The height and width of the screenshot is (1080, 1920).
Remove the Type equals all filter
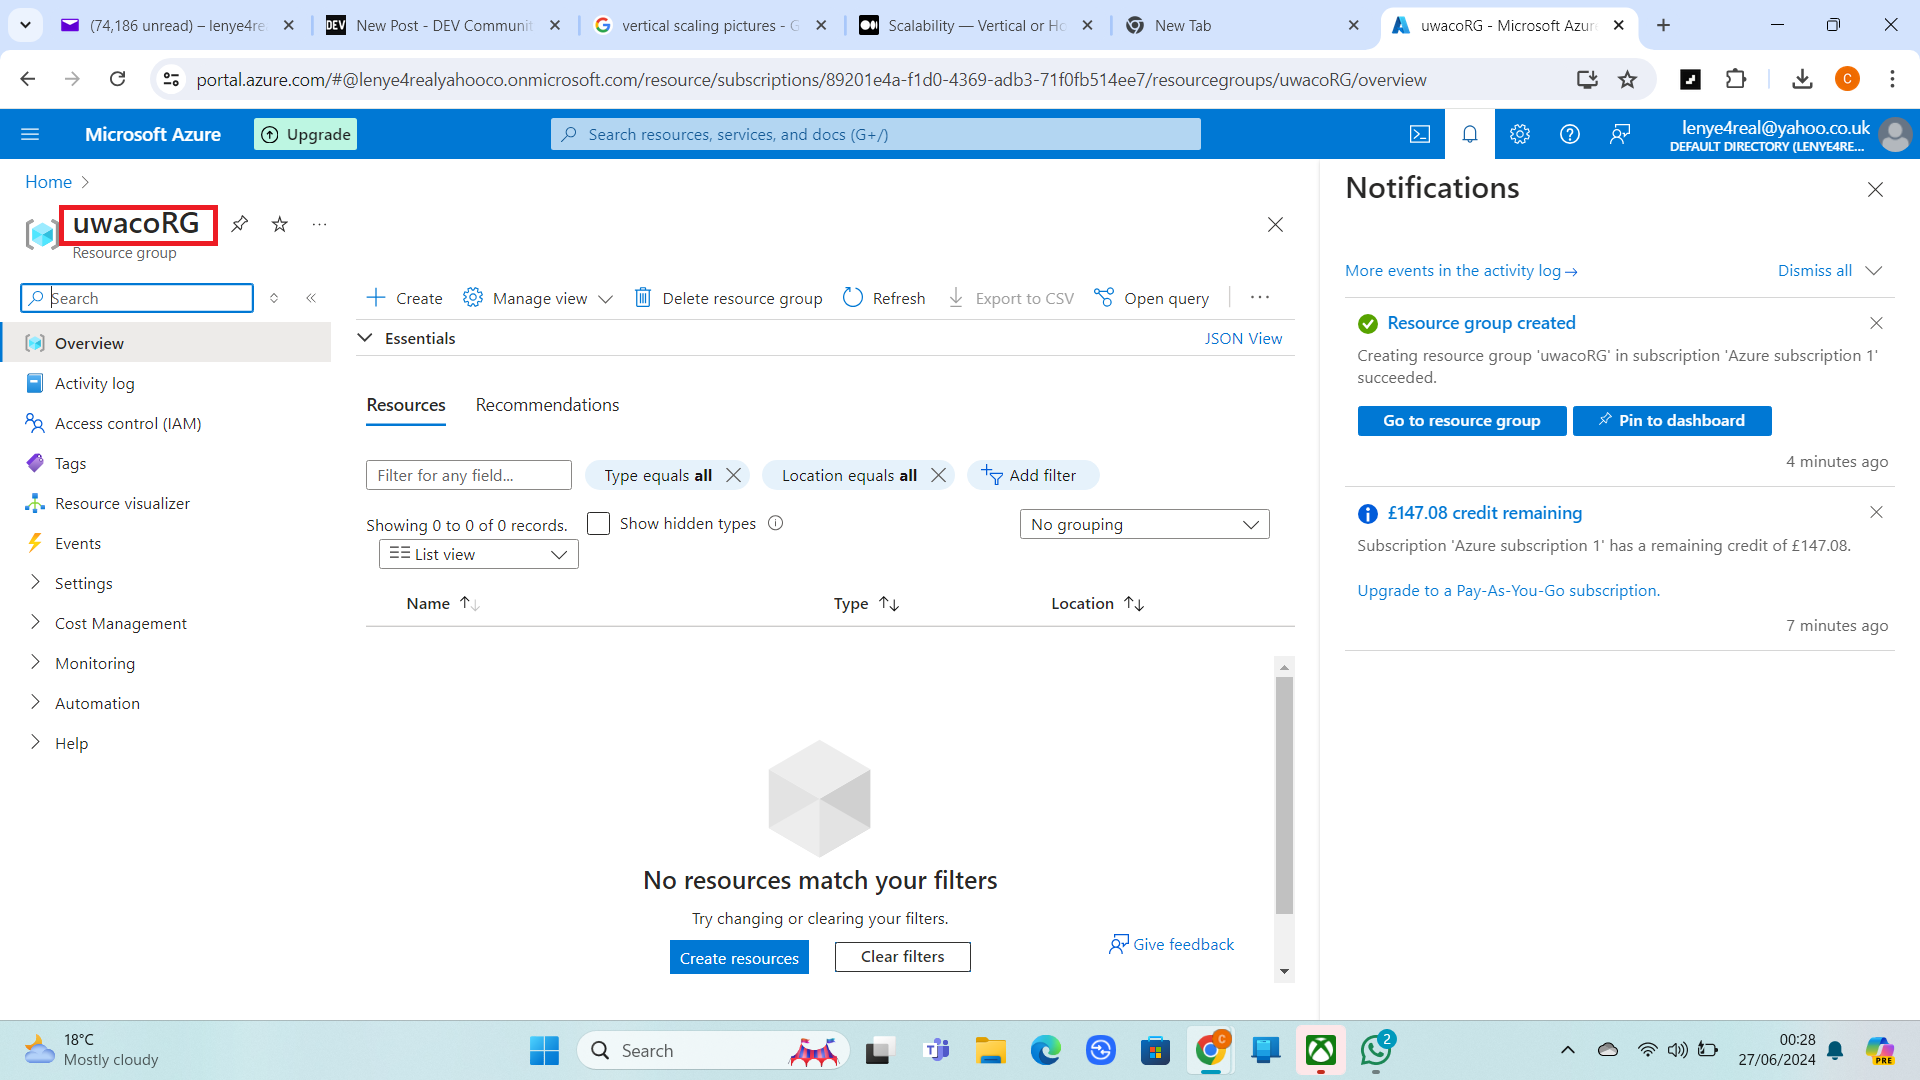pyautogui.click(x=734, y=475)
